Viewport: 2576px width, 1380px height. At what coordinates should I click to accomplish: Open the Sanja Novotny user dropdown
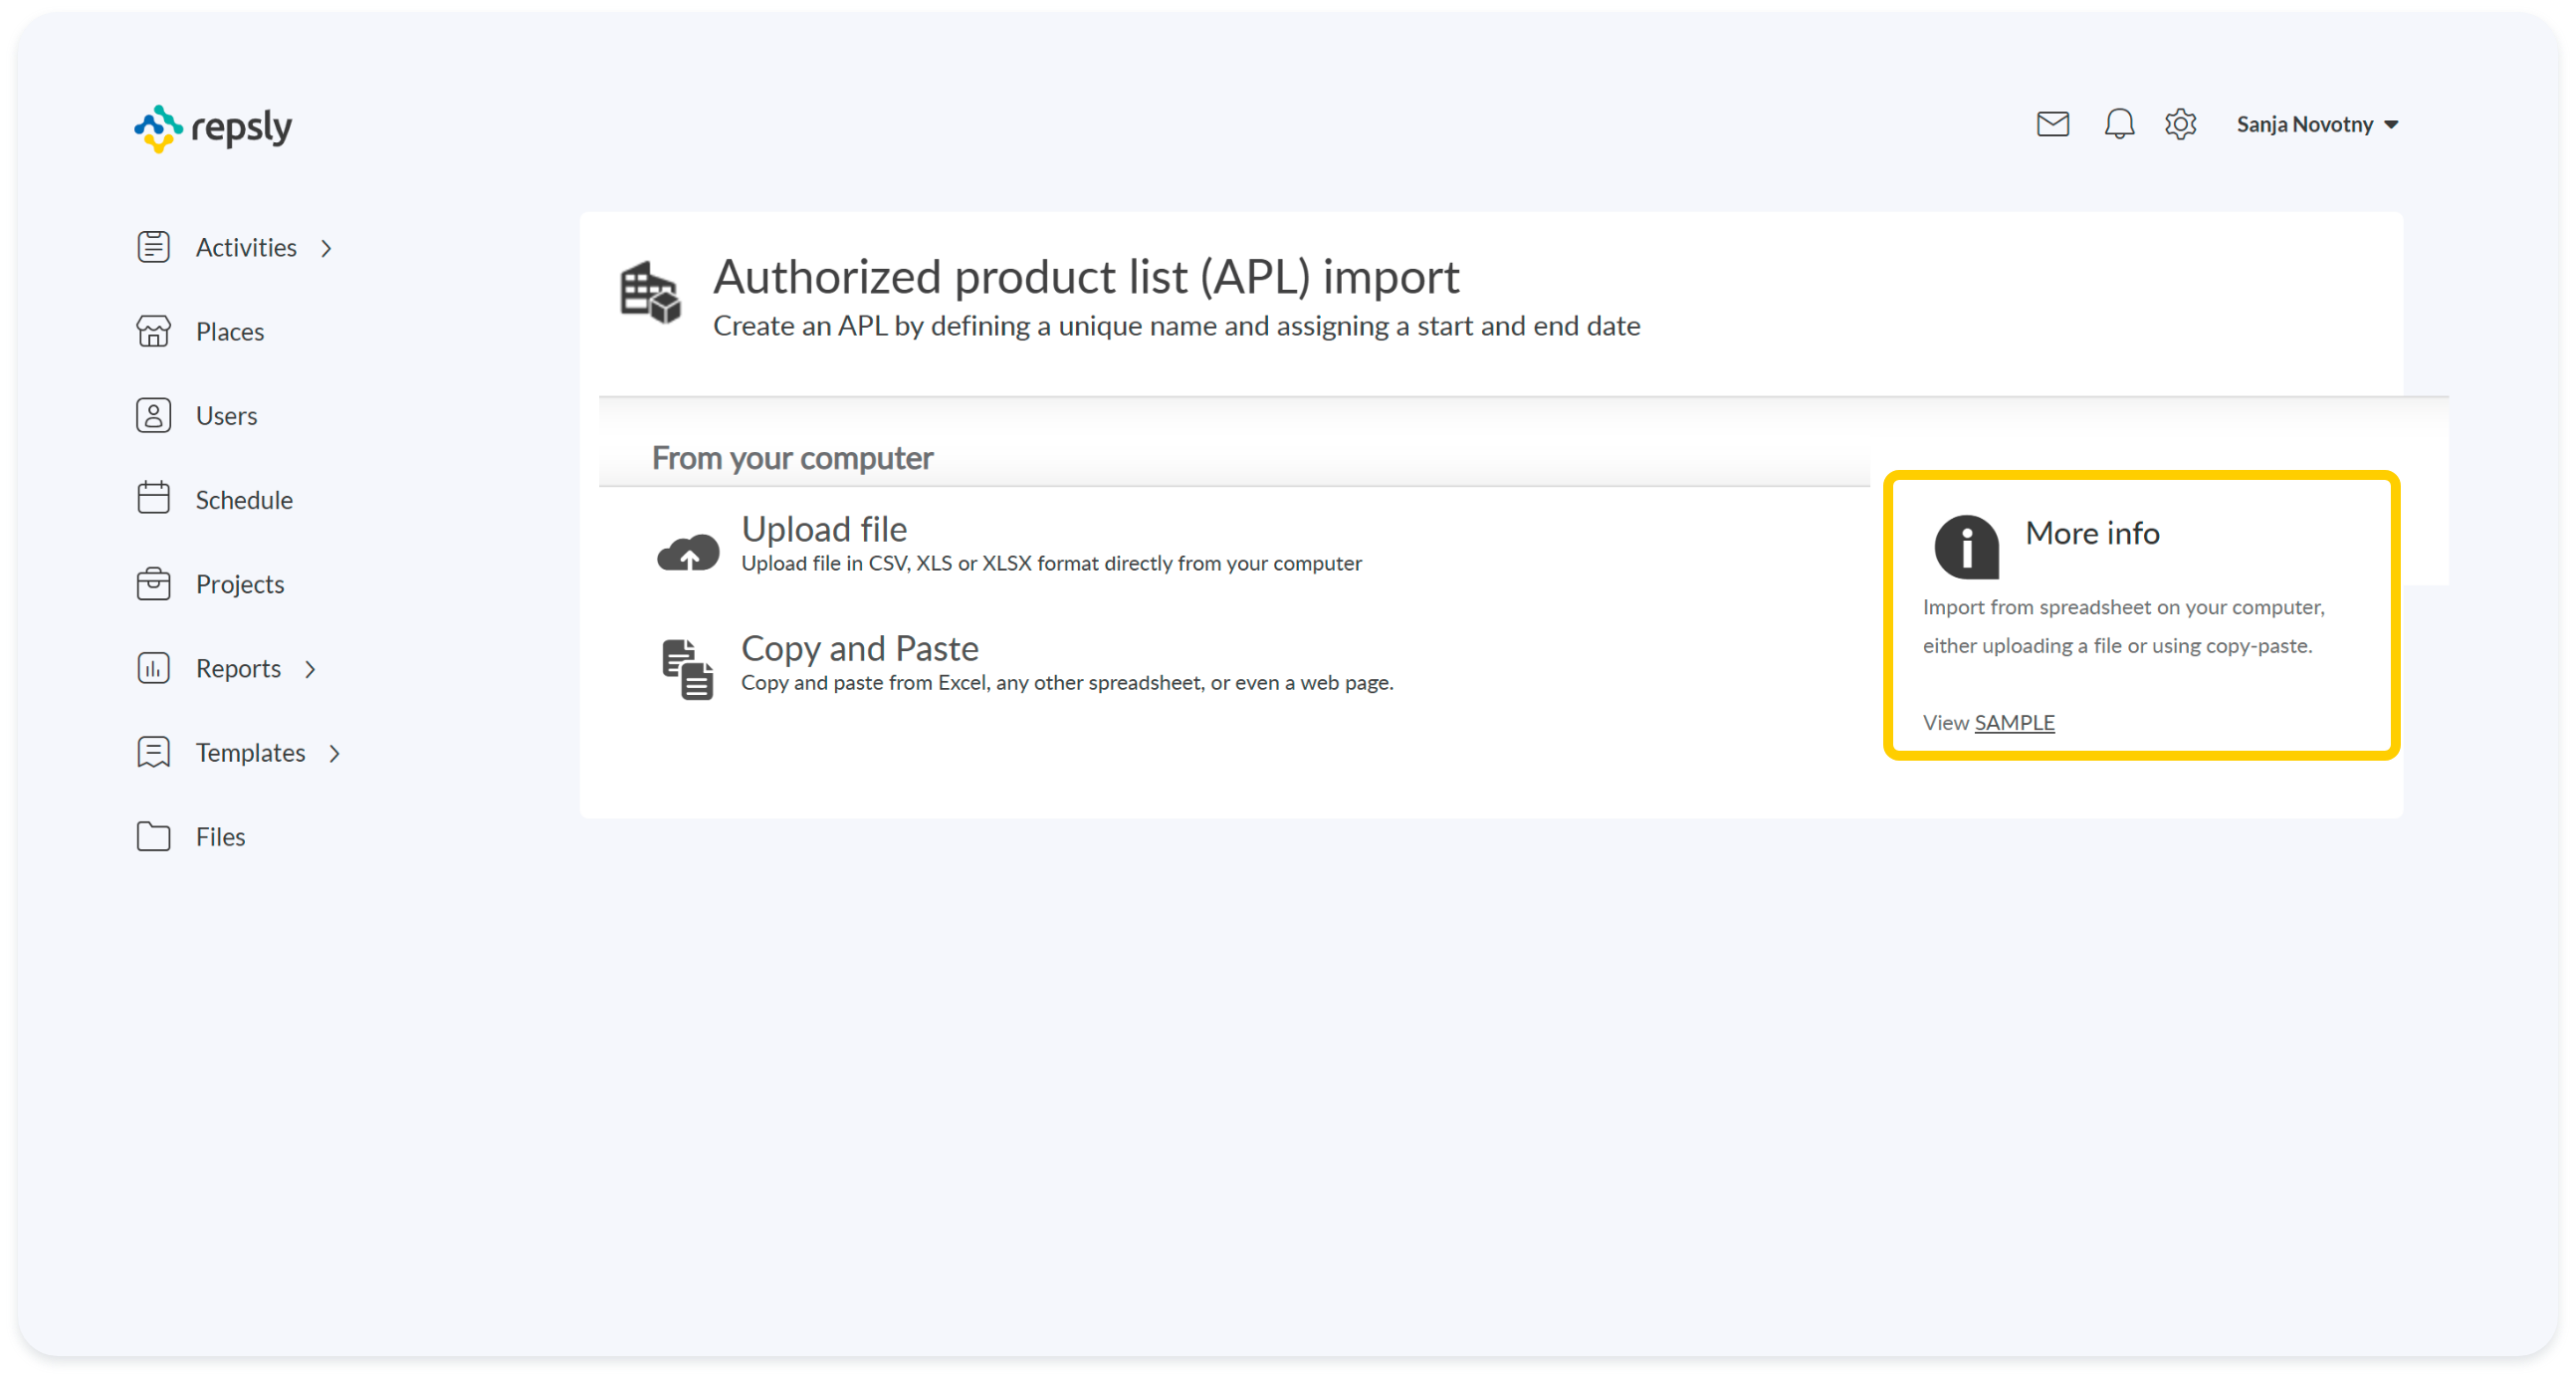tap(2316, 124)
